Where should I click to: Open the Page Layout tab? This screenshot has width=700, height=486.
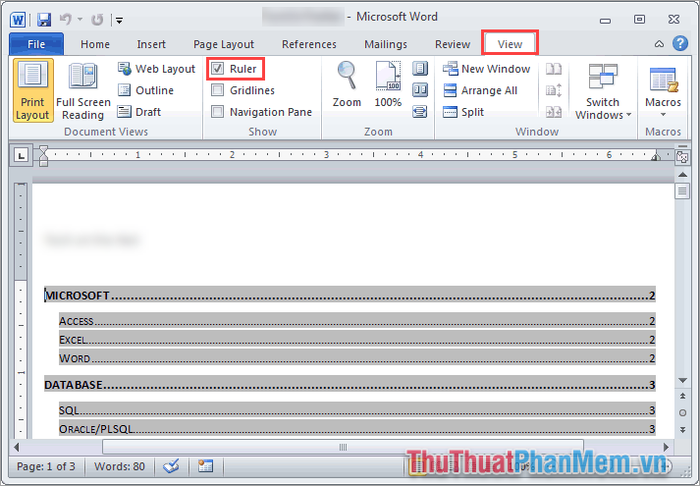coord(223,44)
